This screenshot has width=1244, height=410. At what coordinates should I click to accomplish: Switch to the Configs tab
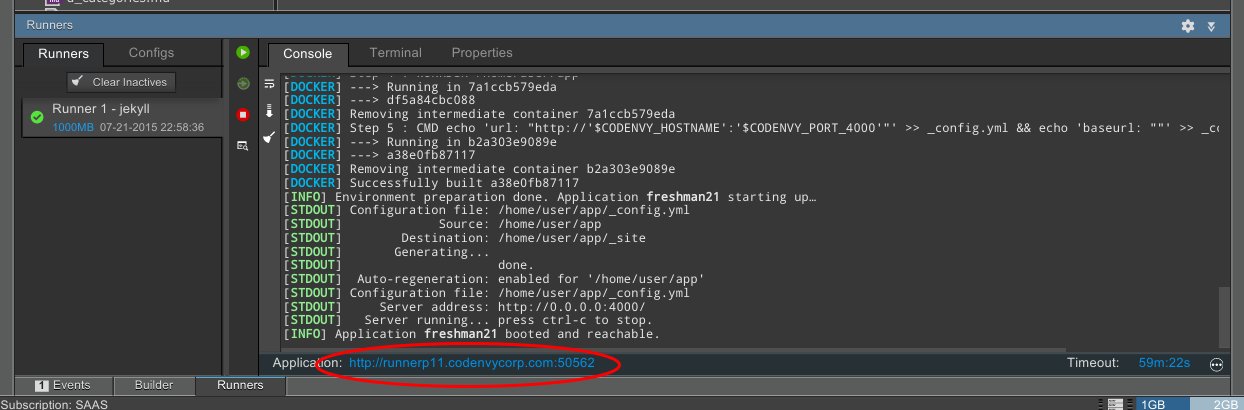(151, 53)
